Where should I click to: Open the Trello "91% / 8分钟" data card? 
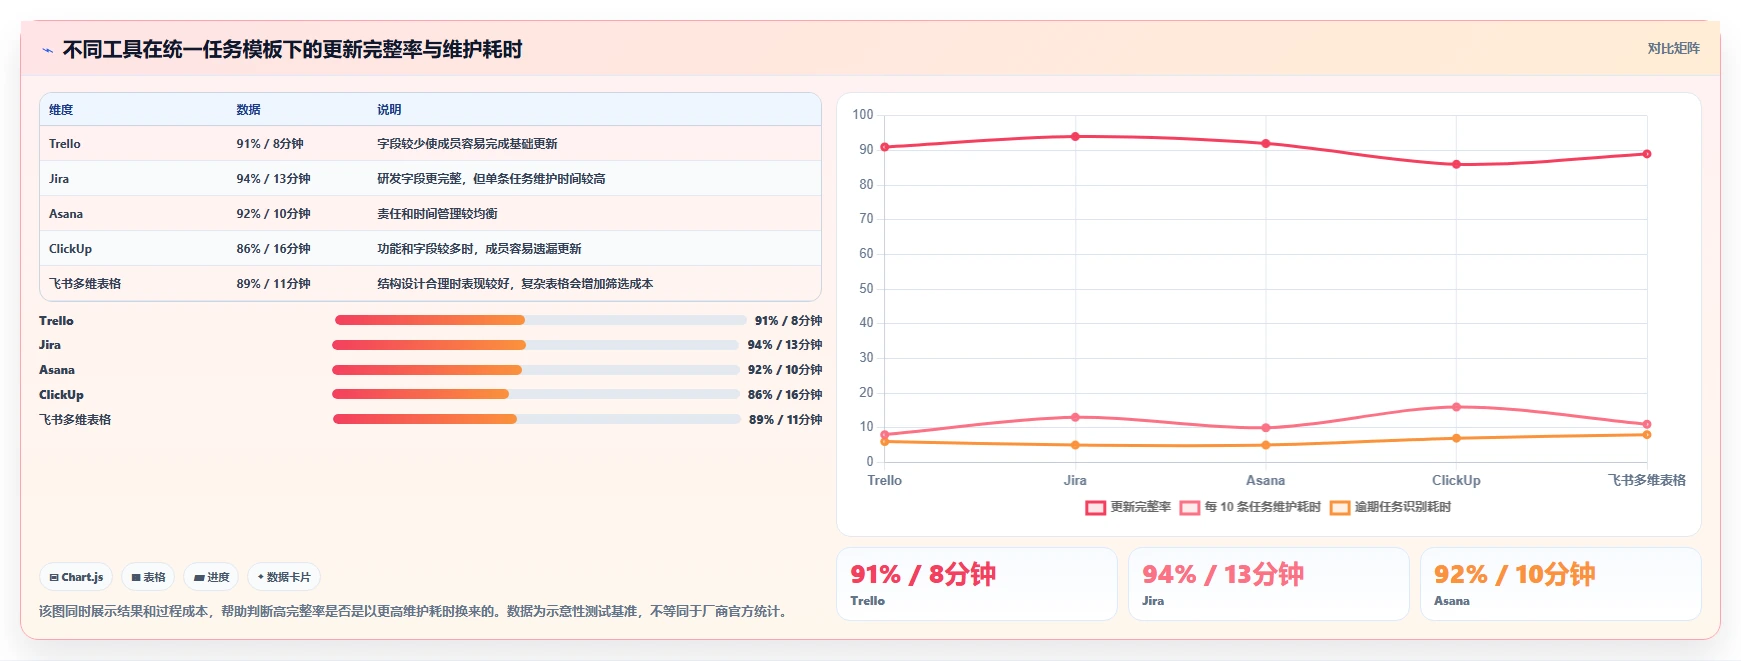click(x=976, y=584)
